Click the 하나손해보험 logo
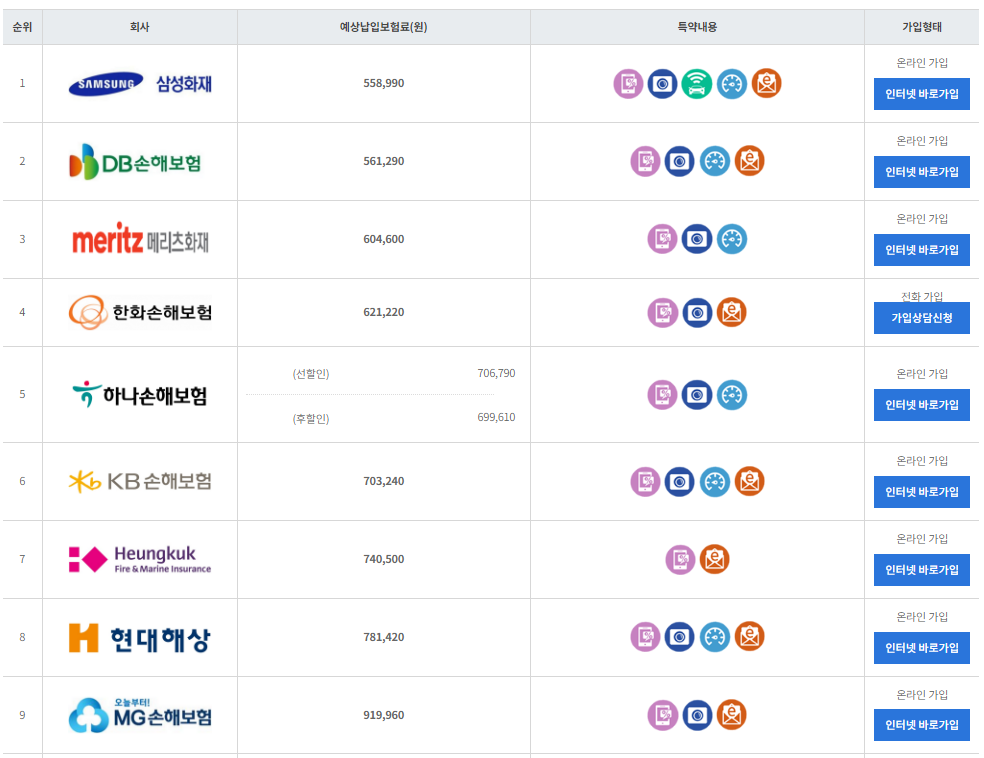The height and width of the screenshot is (758, 984). click(139, 395)
